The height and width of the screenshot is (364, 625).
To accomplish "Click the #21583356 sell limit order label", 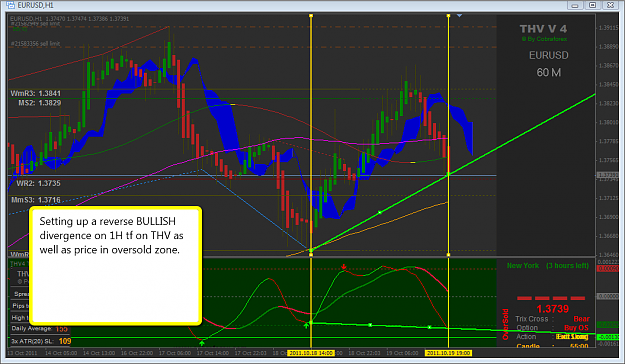I will coord(35,43).
